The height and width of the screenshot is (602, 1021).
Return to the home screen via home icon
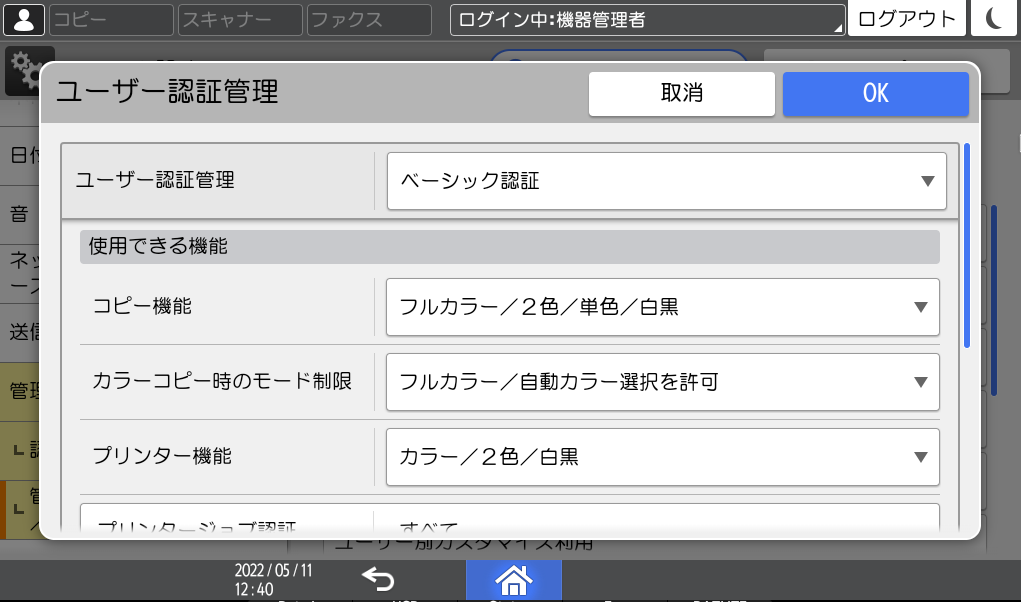[x=514, y=580]
